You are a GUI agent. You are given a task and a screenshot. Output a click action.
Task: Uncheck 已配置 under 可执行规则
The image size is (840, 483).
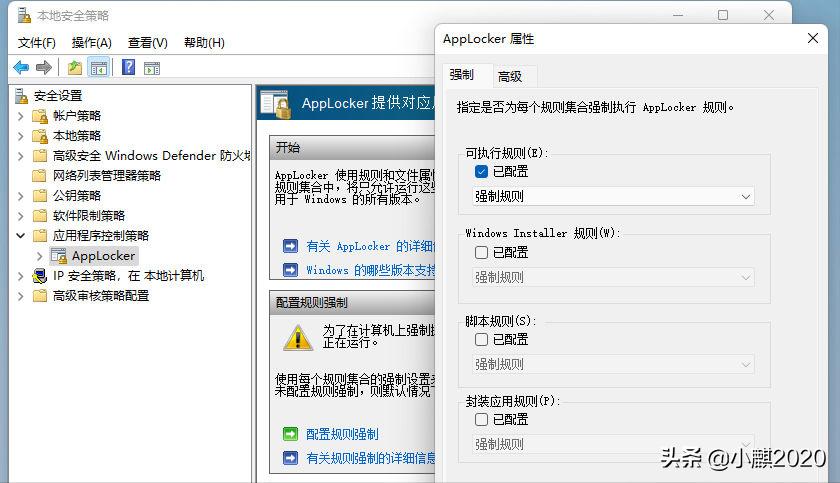(481, 171)
